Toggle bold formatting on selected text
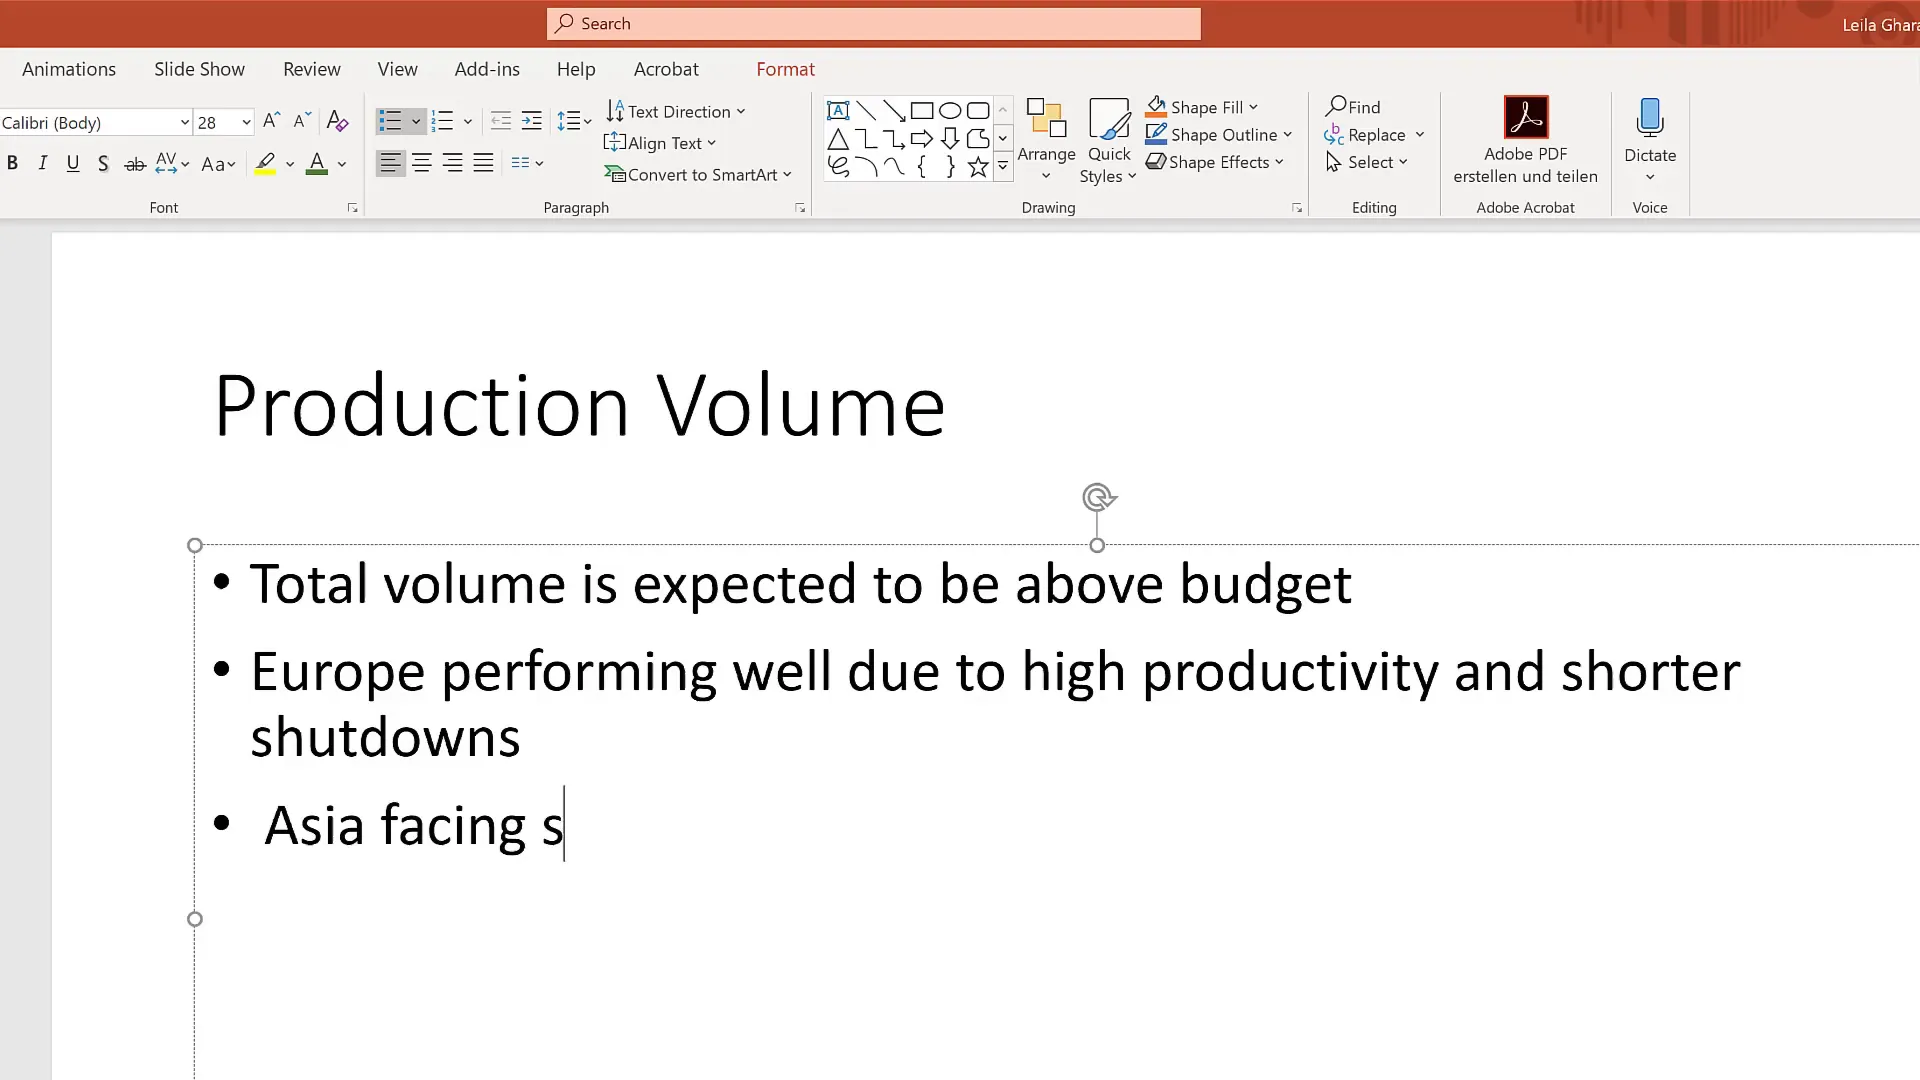Screen dimensions: 1920x1080 [x=12, y=162]
